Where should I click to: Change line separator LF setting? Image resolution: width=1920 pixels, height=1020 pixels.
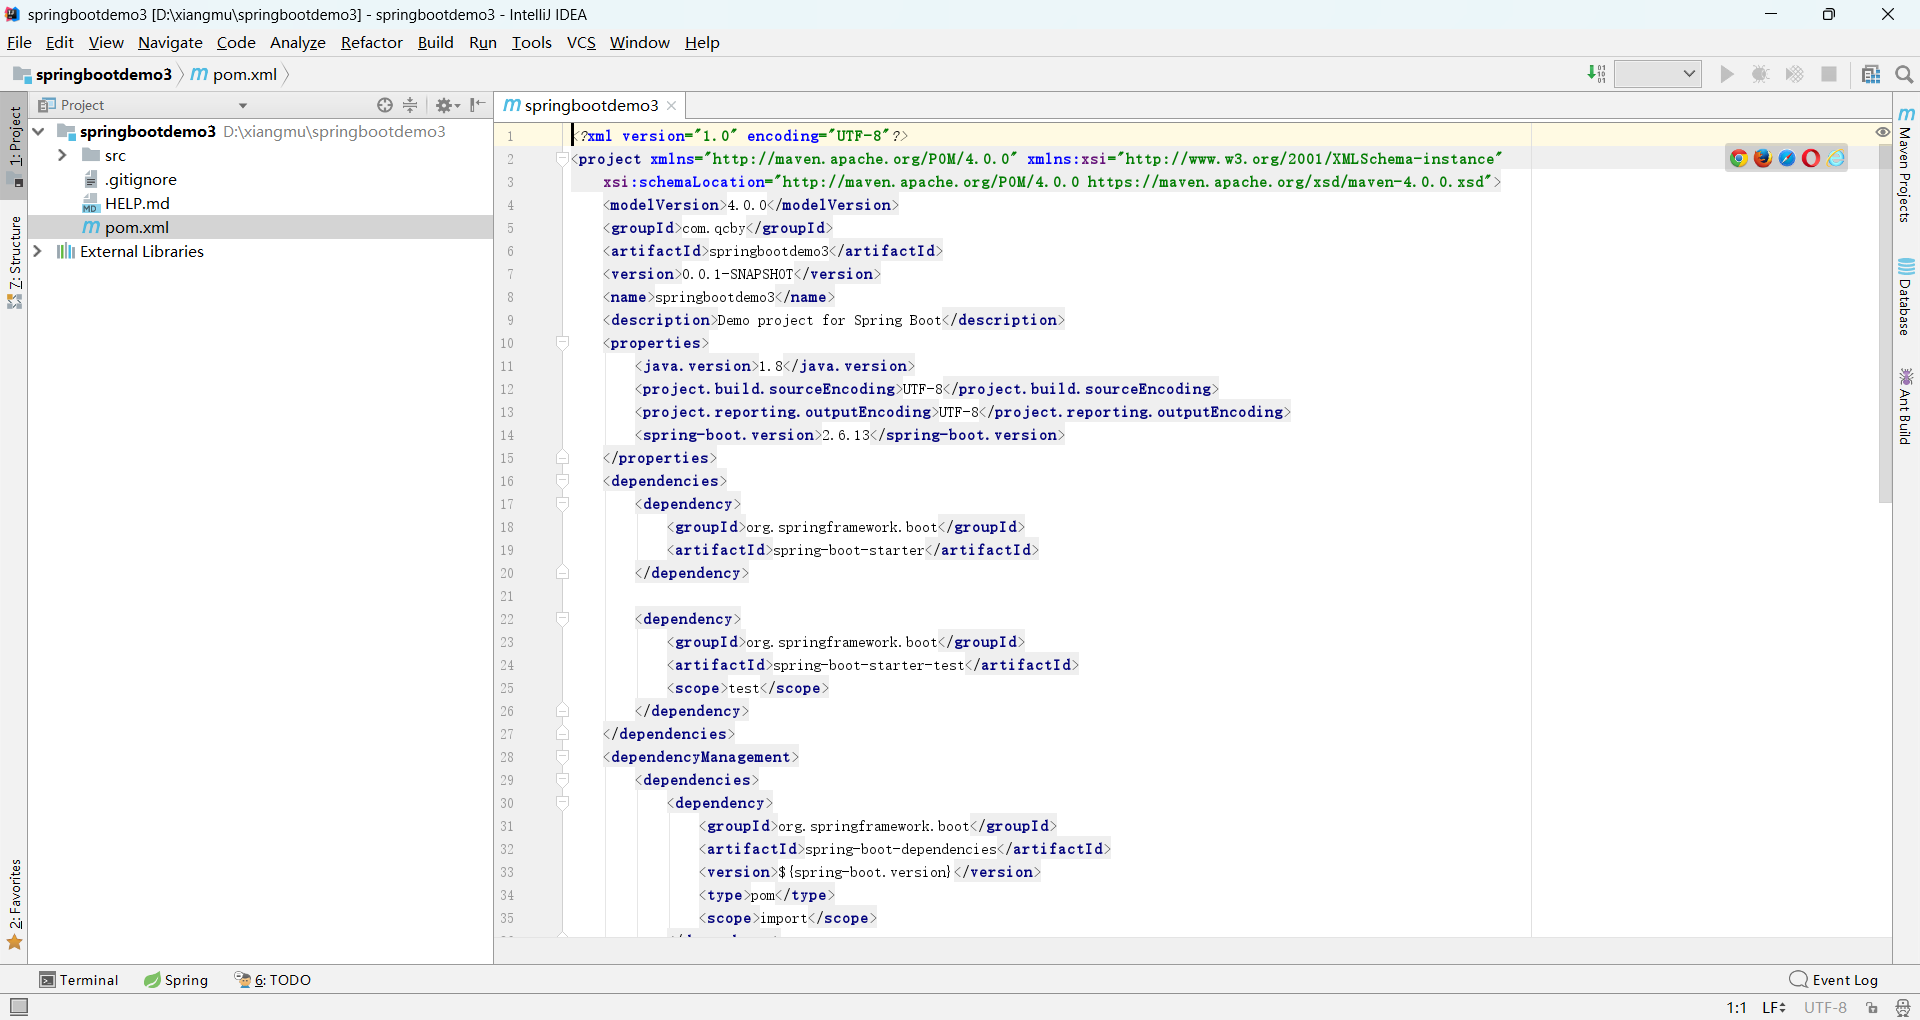pos(1774,1008)
